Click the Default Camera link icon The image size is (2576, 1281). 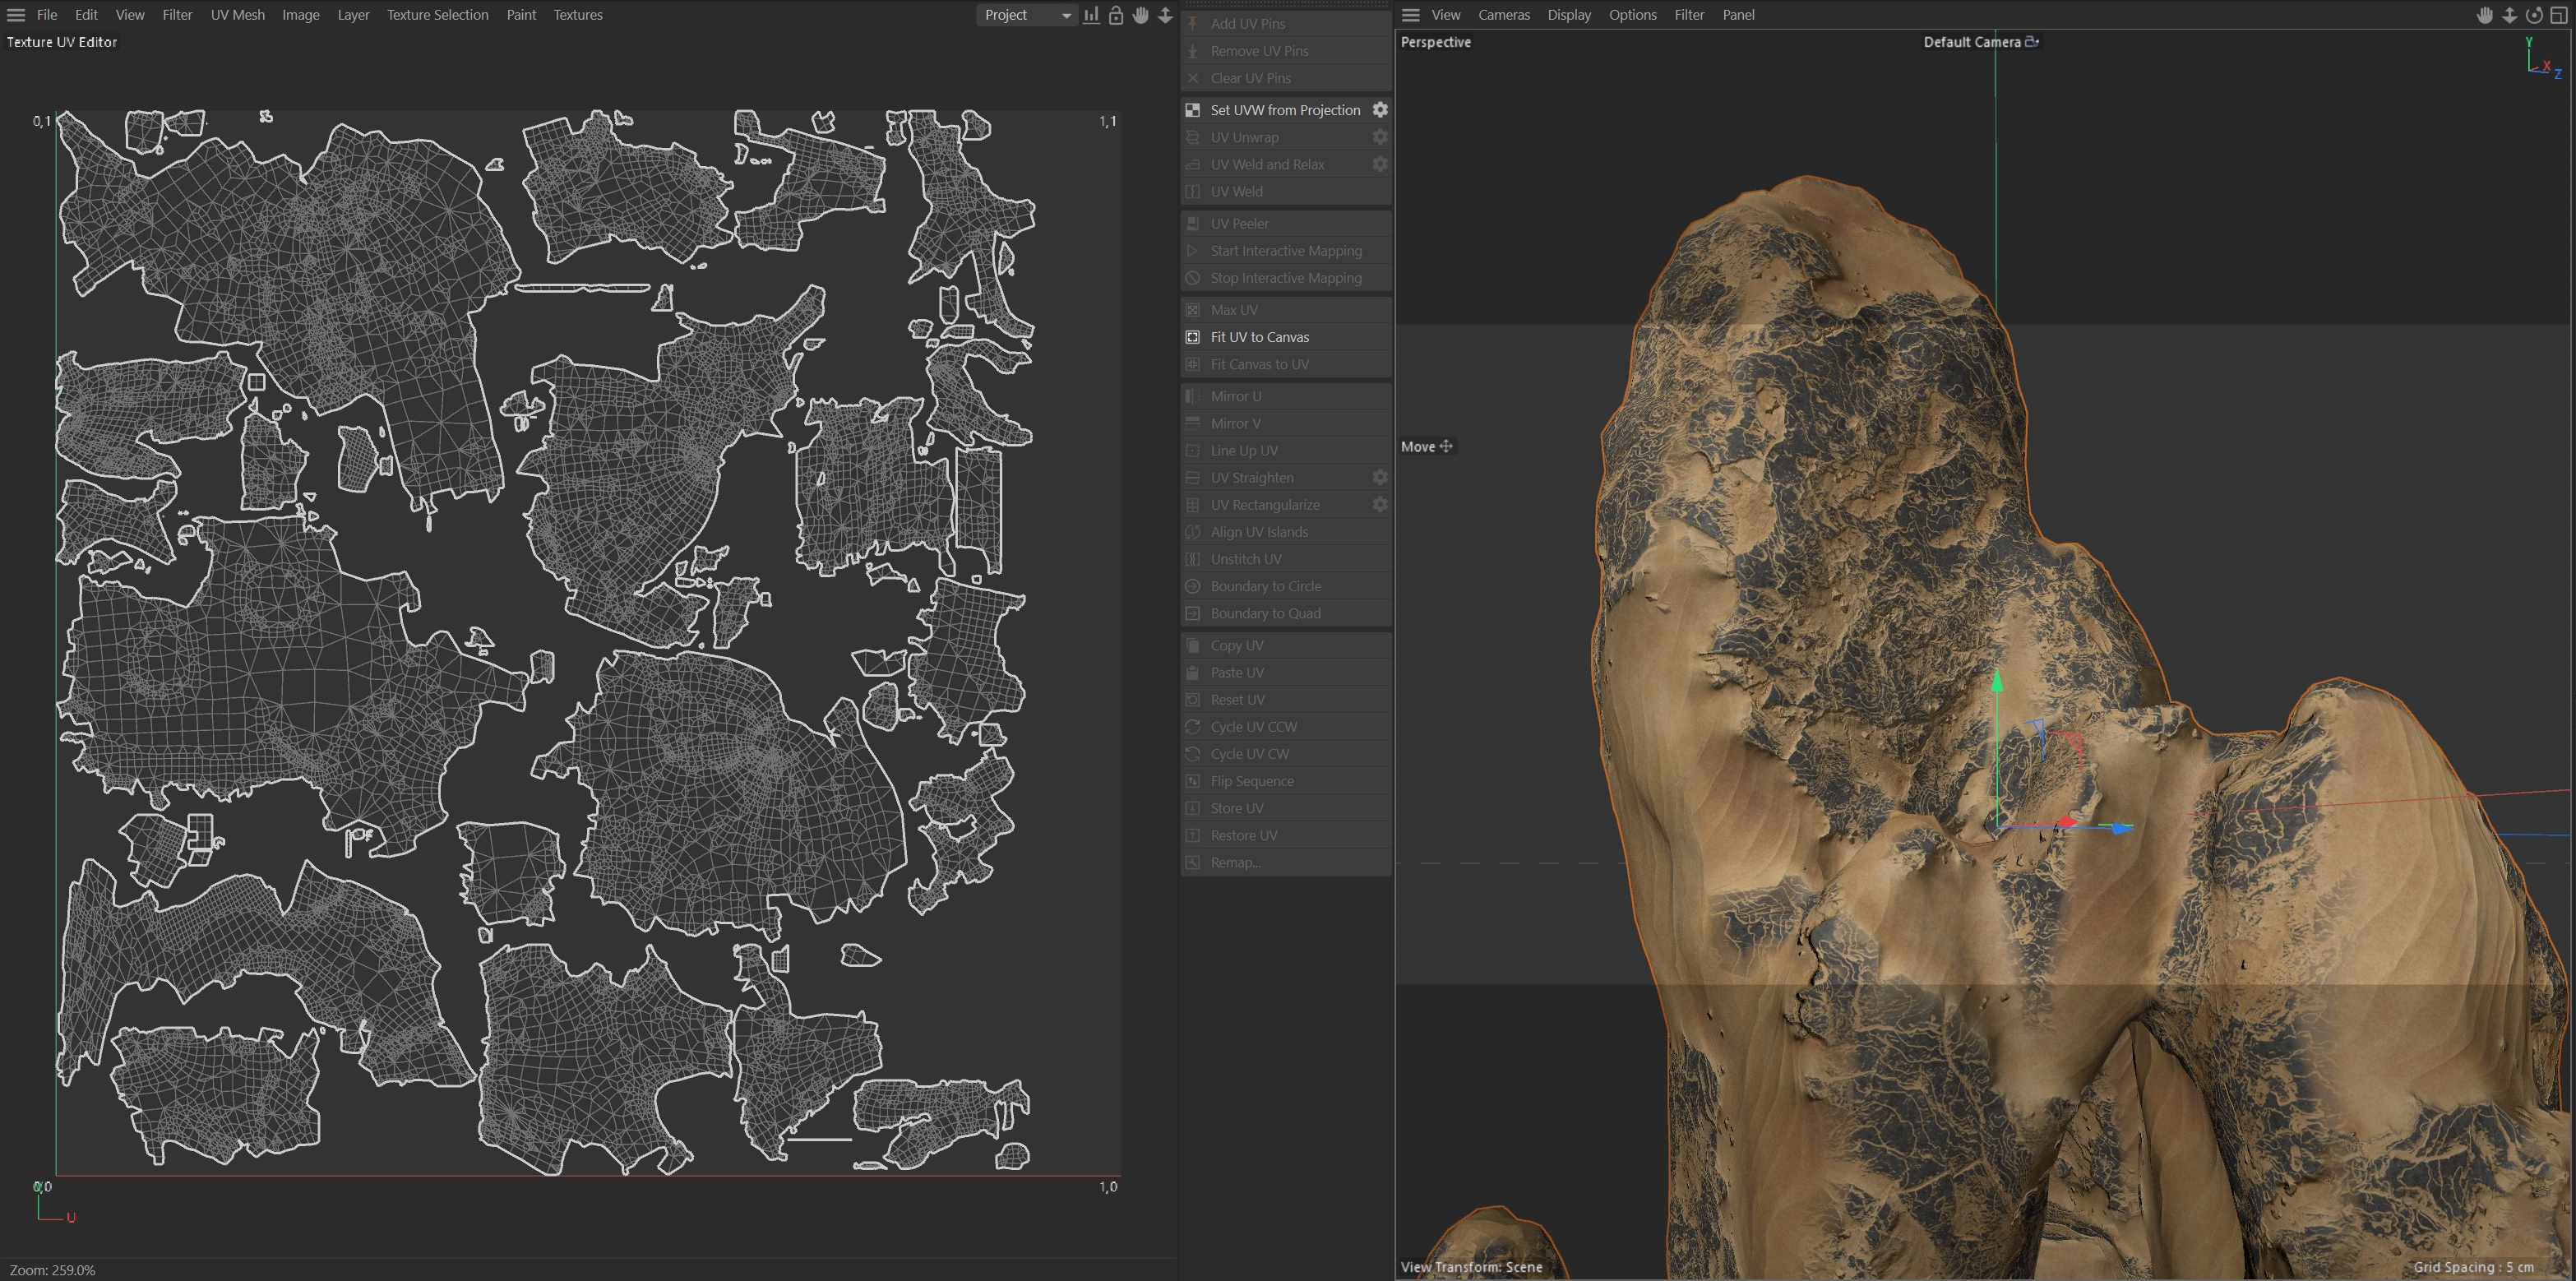[2031, 42]
